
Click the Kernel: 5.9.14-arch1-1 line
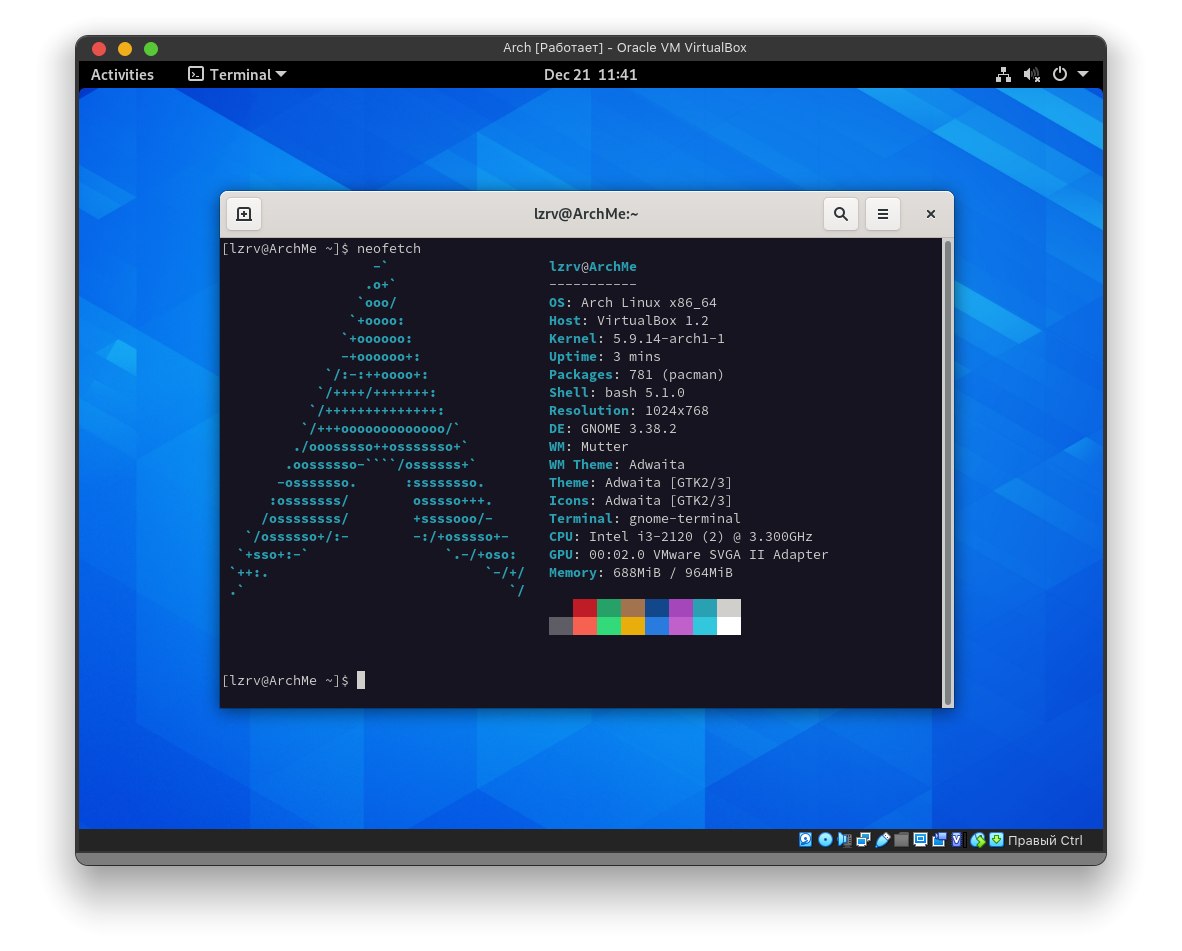point(636,339)
